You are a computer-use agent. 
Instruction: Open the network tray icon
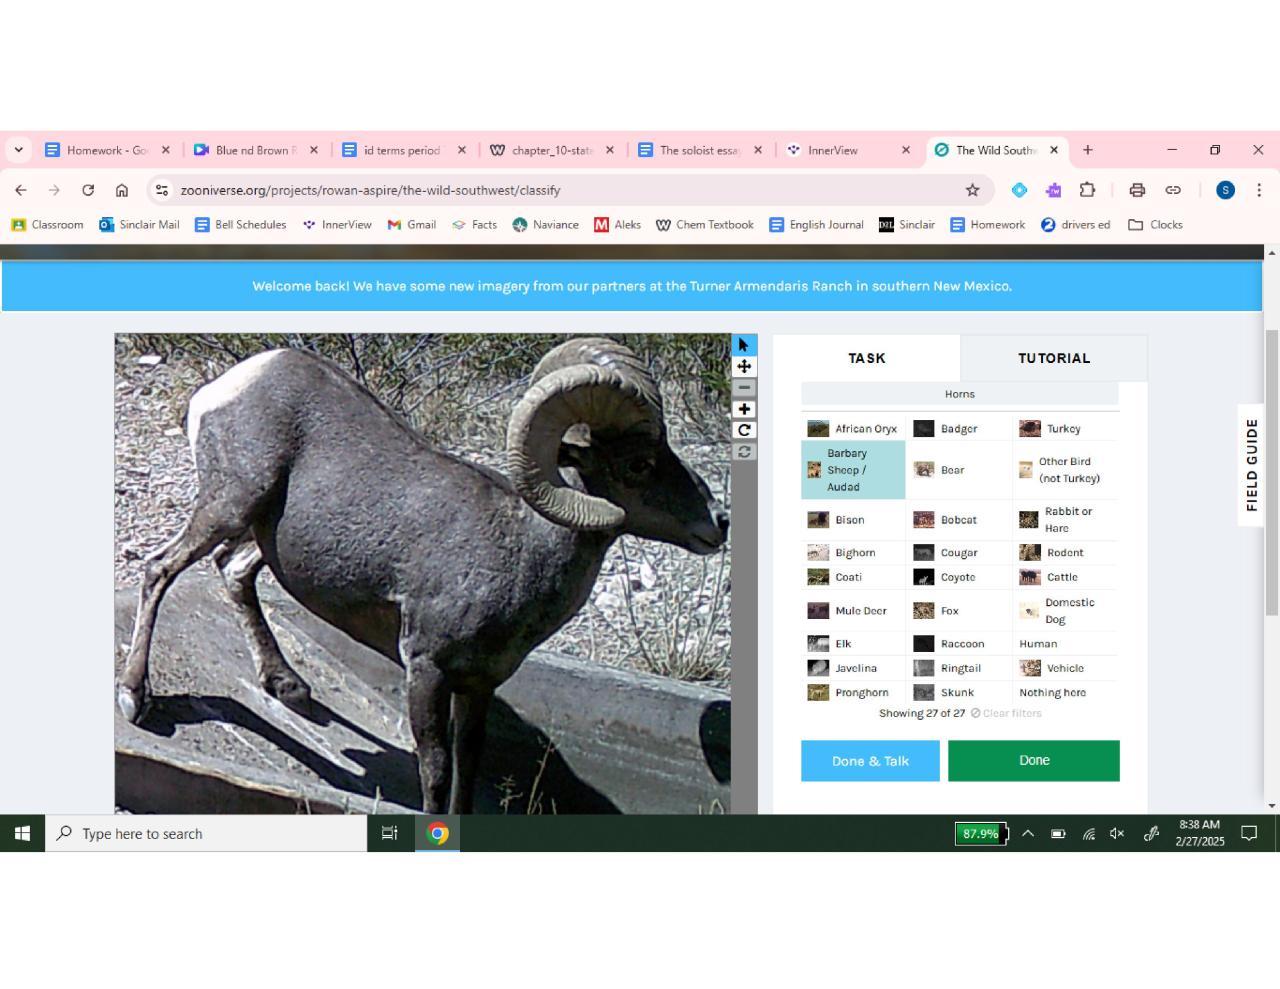pos(1088,833)
